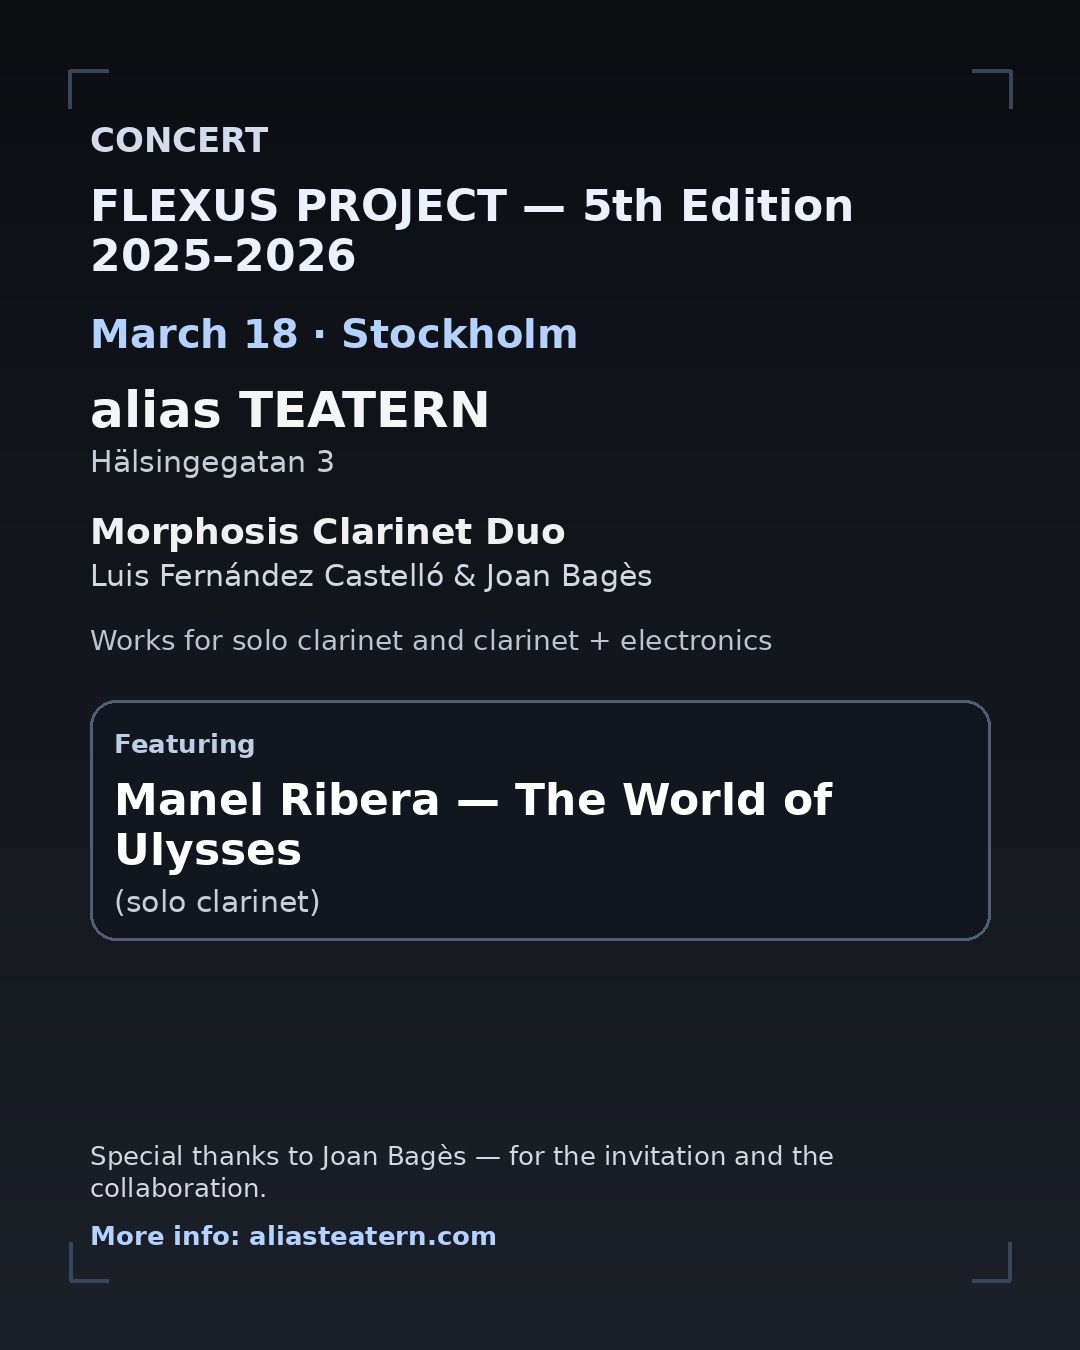This screenshot has height=1350, width=1080.
Task: Click the 2025–2026 season text
Action: pyautogui.click(x=223, y=257)
